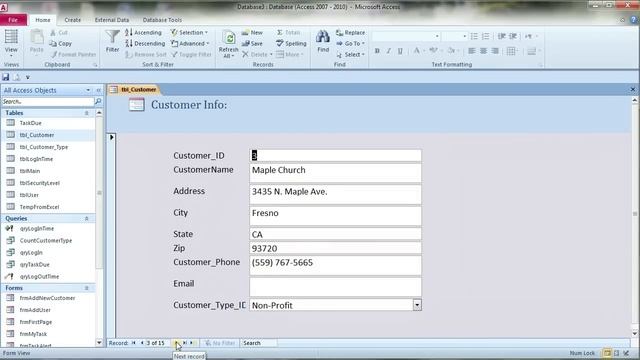Switch to External Data tab
This screenshot has height=360, width=640.
click(x=112, y=20)
